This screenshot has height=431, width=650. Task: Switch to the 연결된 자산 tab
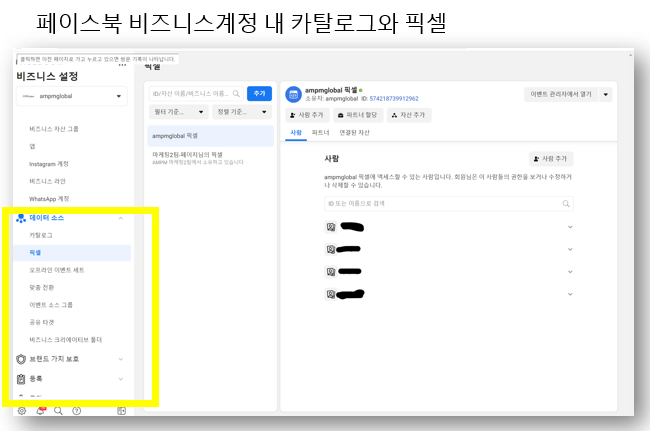point(354,133)
